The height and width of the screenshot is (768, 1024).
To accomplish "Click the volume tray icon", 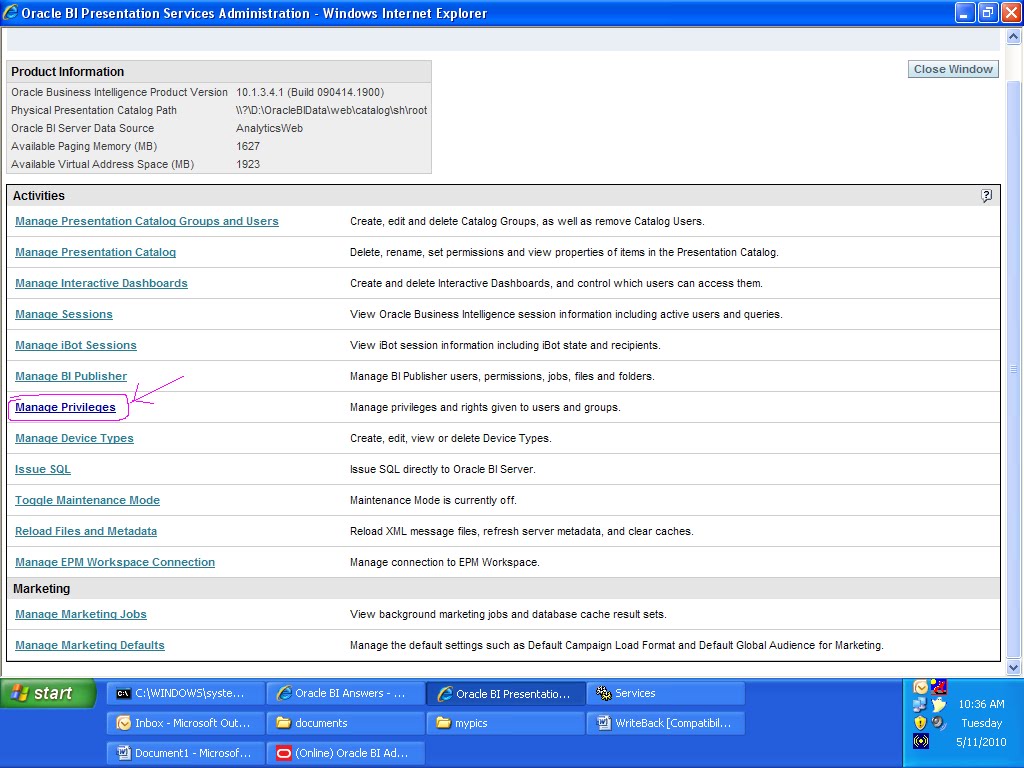I will tap(938, 722).
